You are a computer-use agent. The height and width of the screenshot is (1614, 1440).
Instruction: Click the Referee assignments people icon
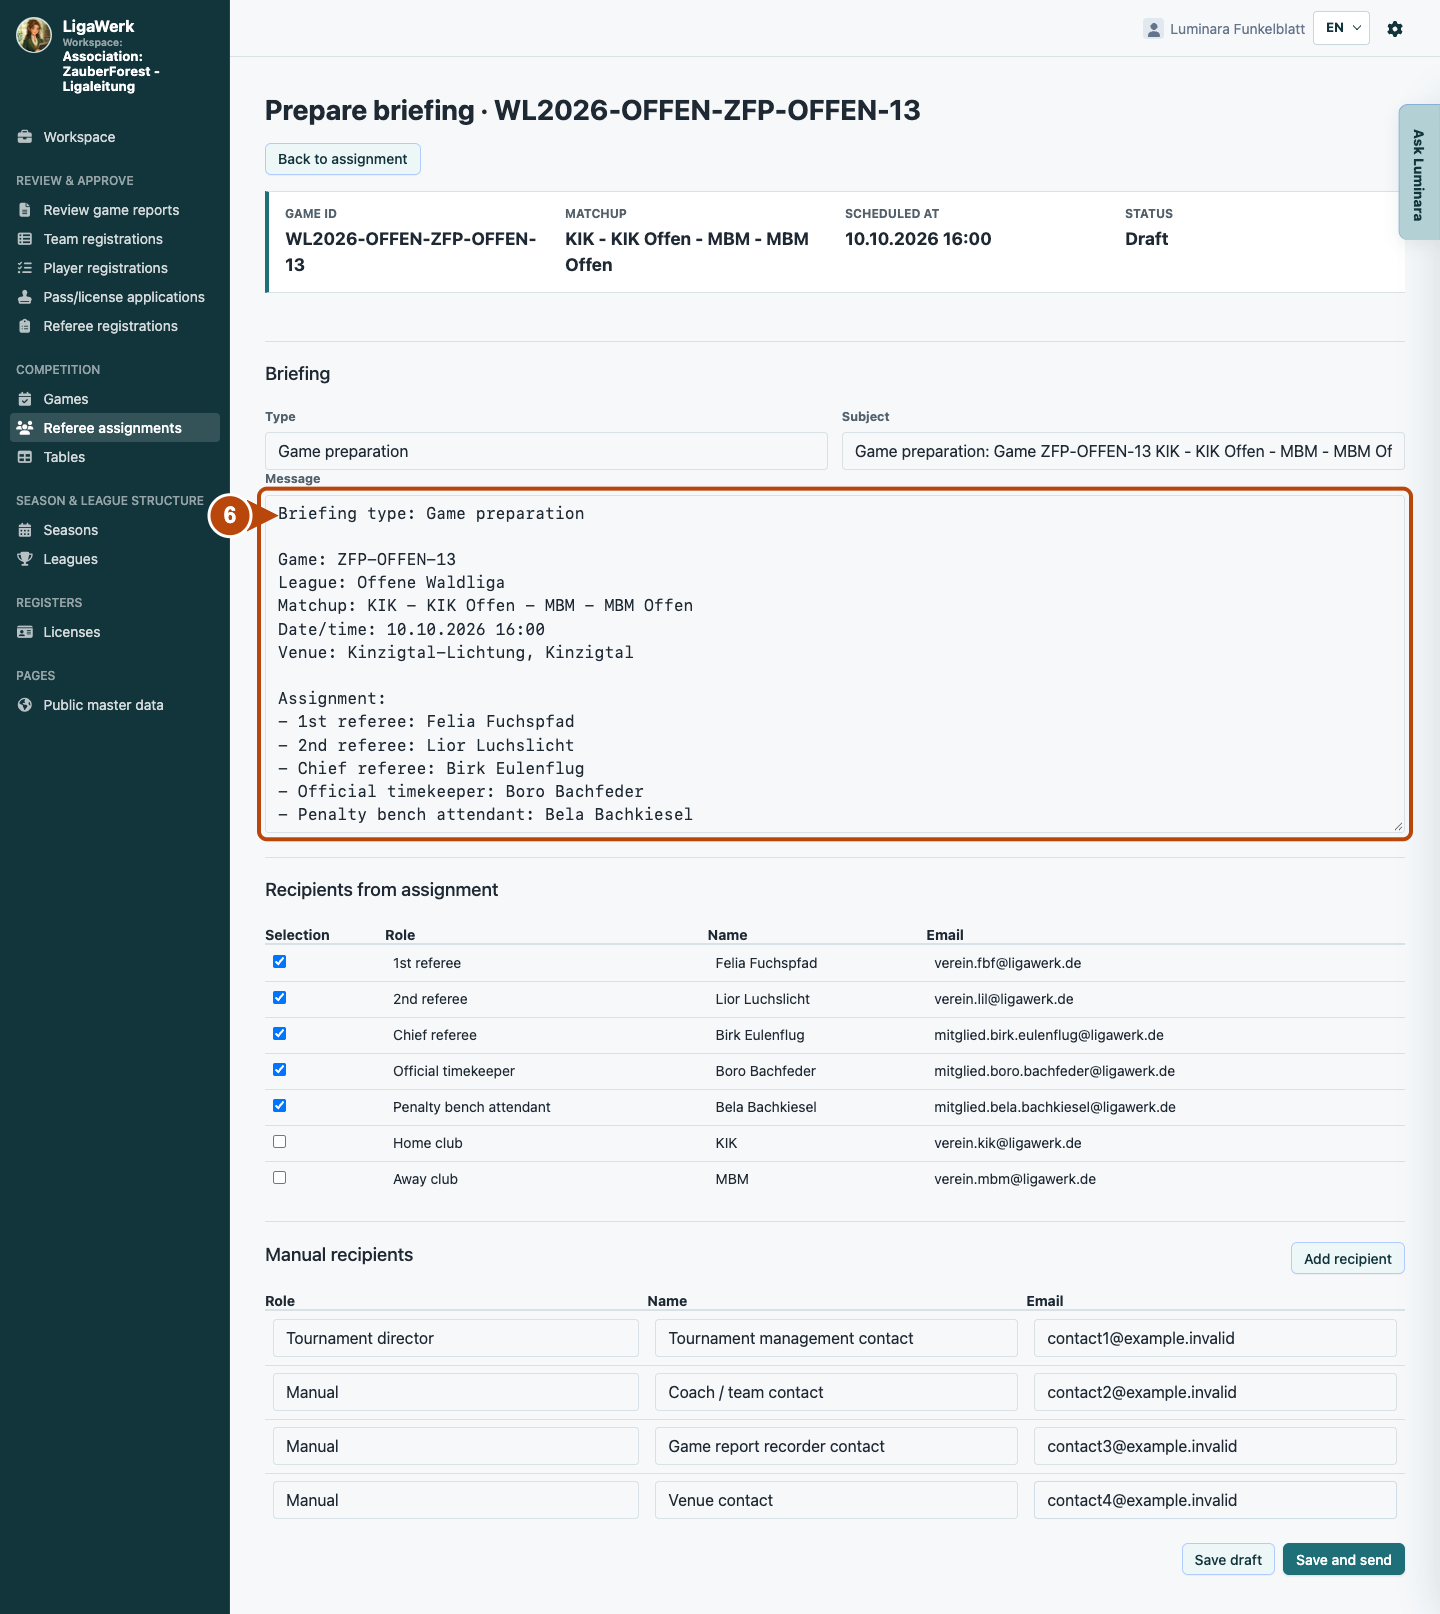coord(25,428)
